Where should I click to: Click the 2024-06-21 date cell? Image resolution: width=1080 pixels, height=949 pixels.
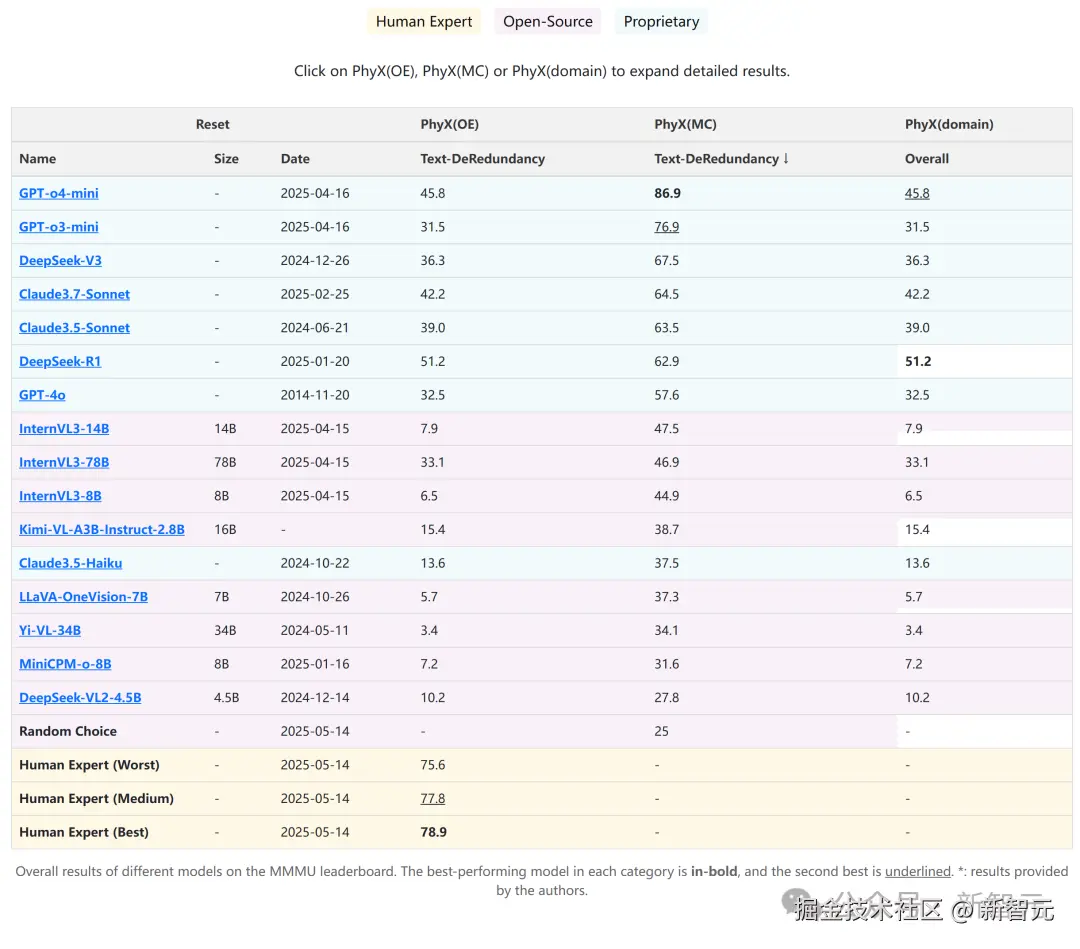coord(315,328)
